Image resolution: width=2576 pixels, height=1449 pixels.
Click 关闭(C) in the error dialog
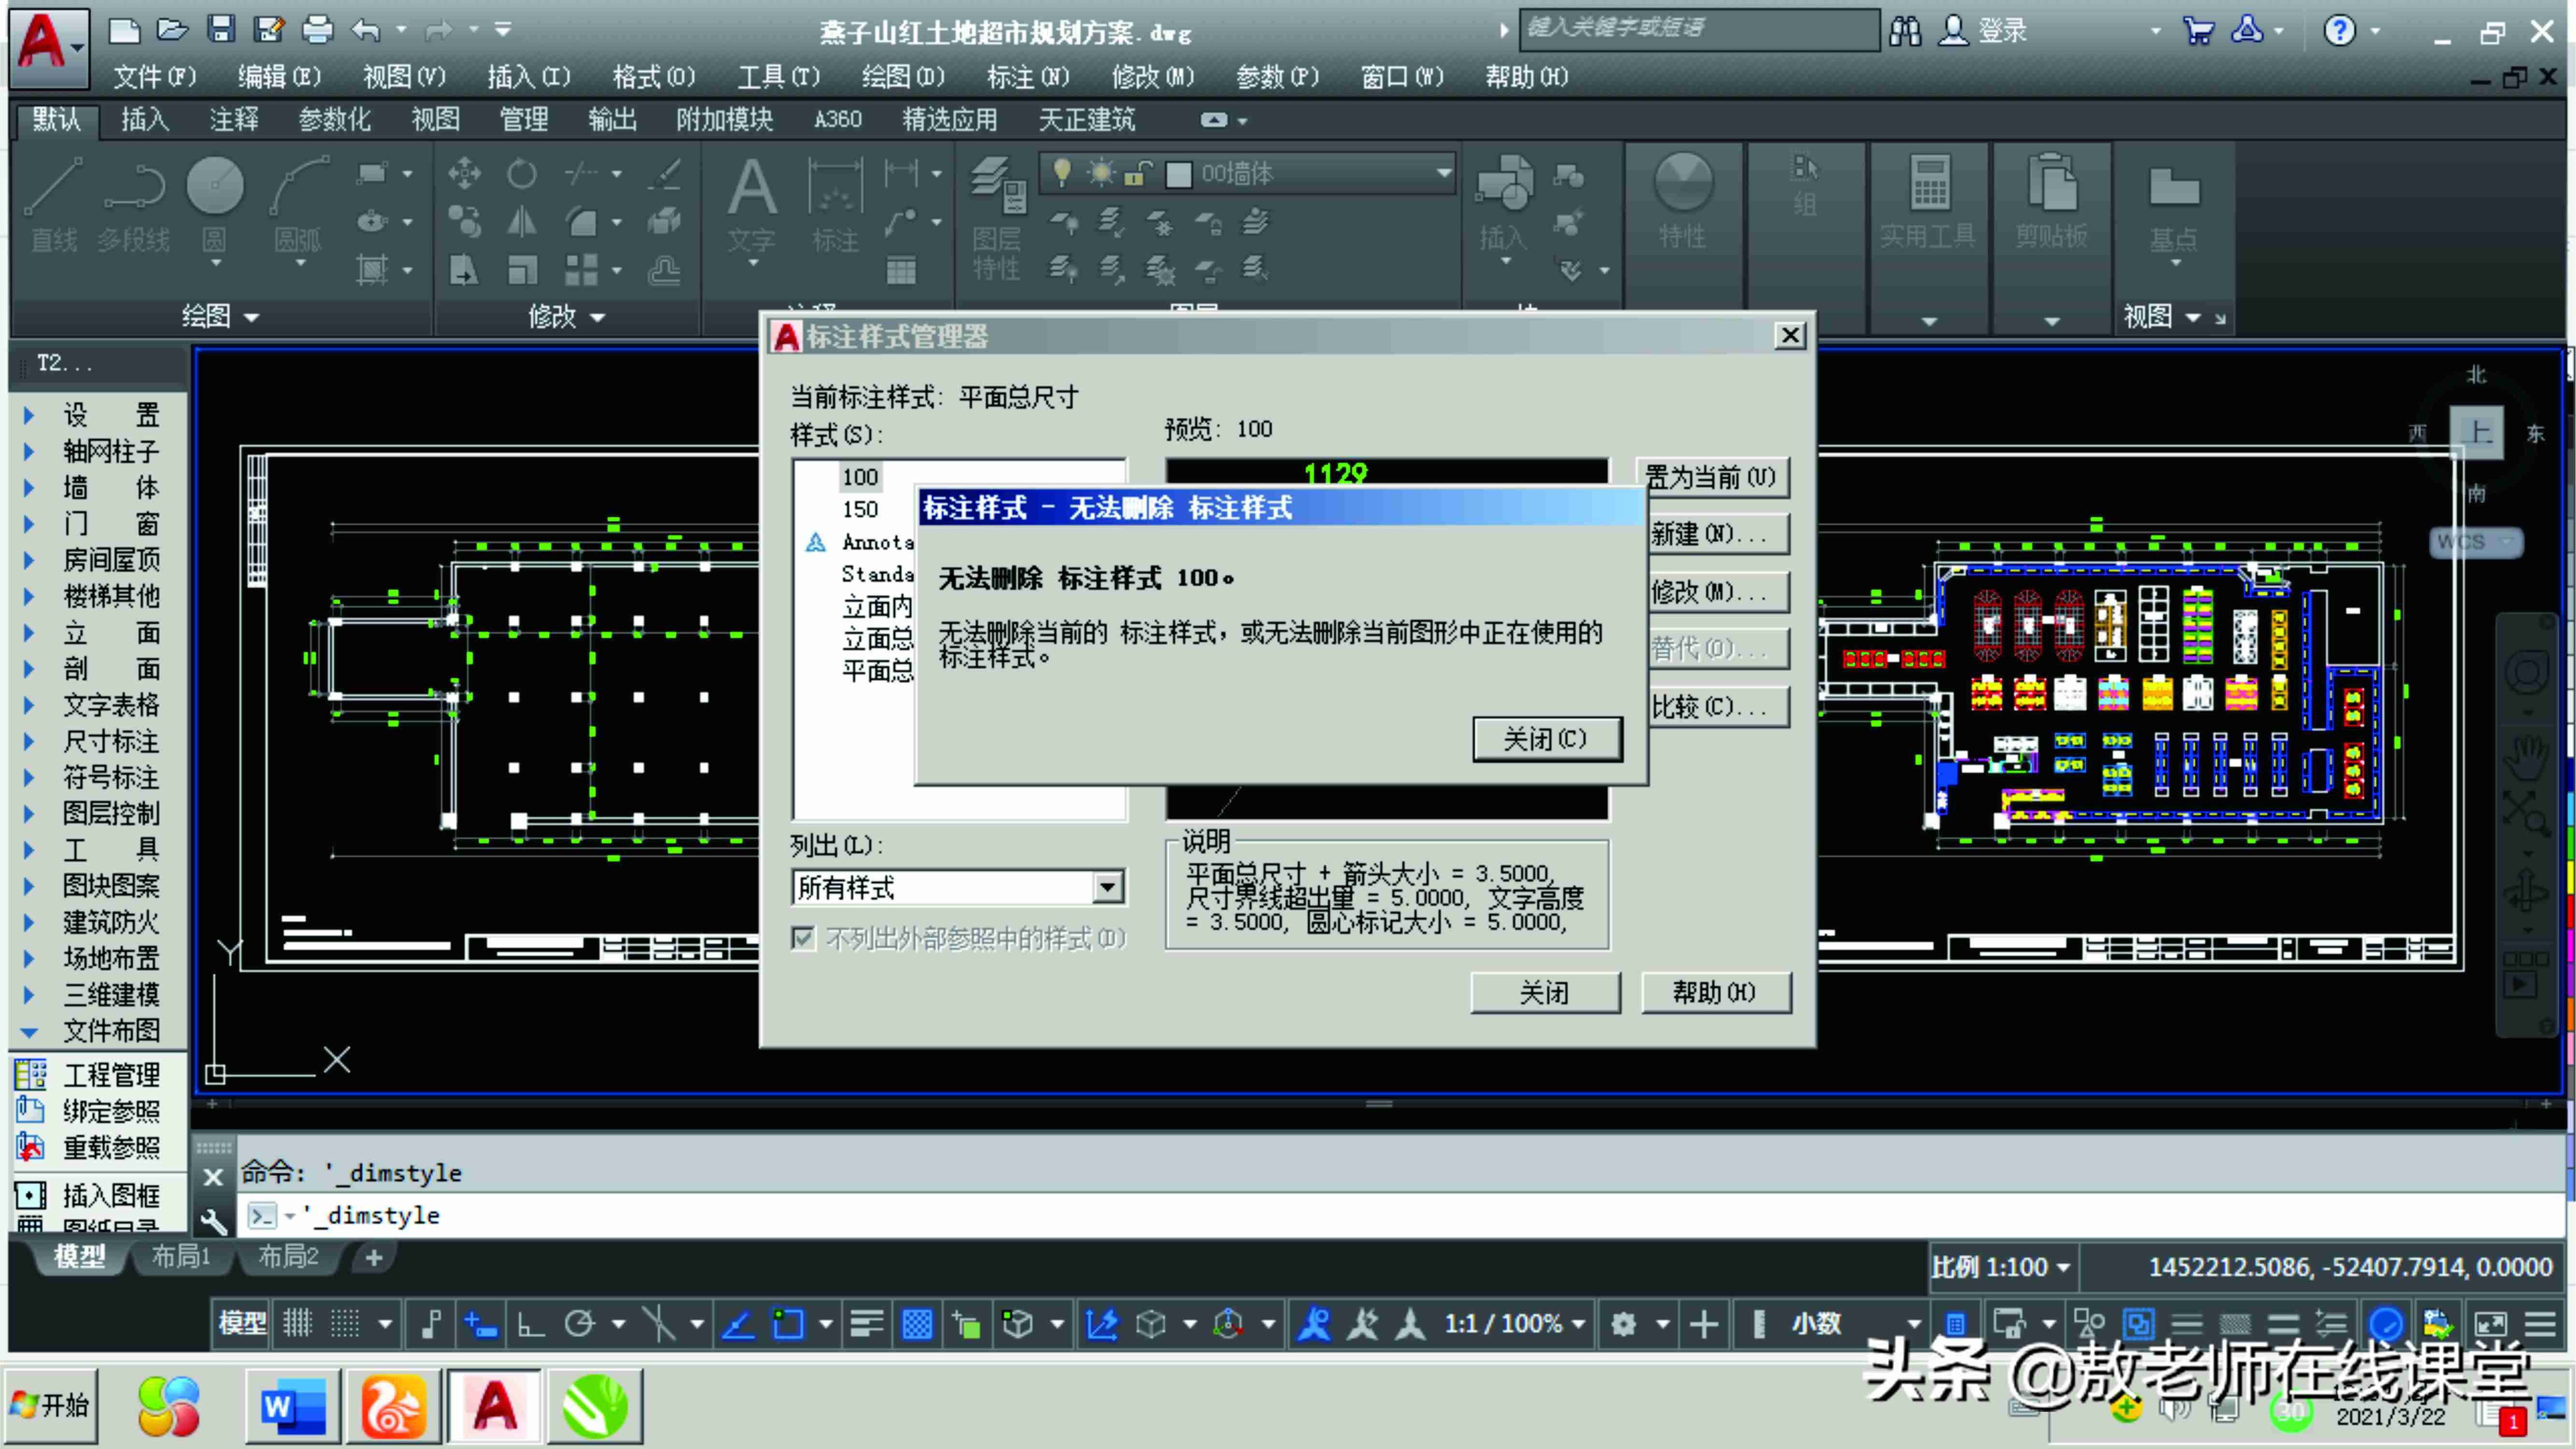[1546, 739]
